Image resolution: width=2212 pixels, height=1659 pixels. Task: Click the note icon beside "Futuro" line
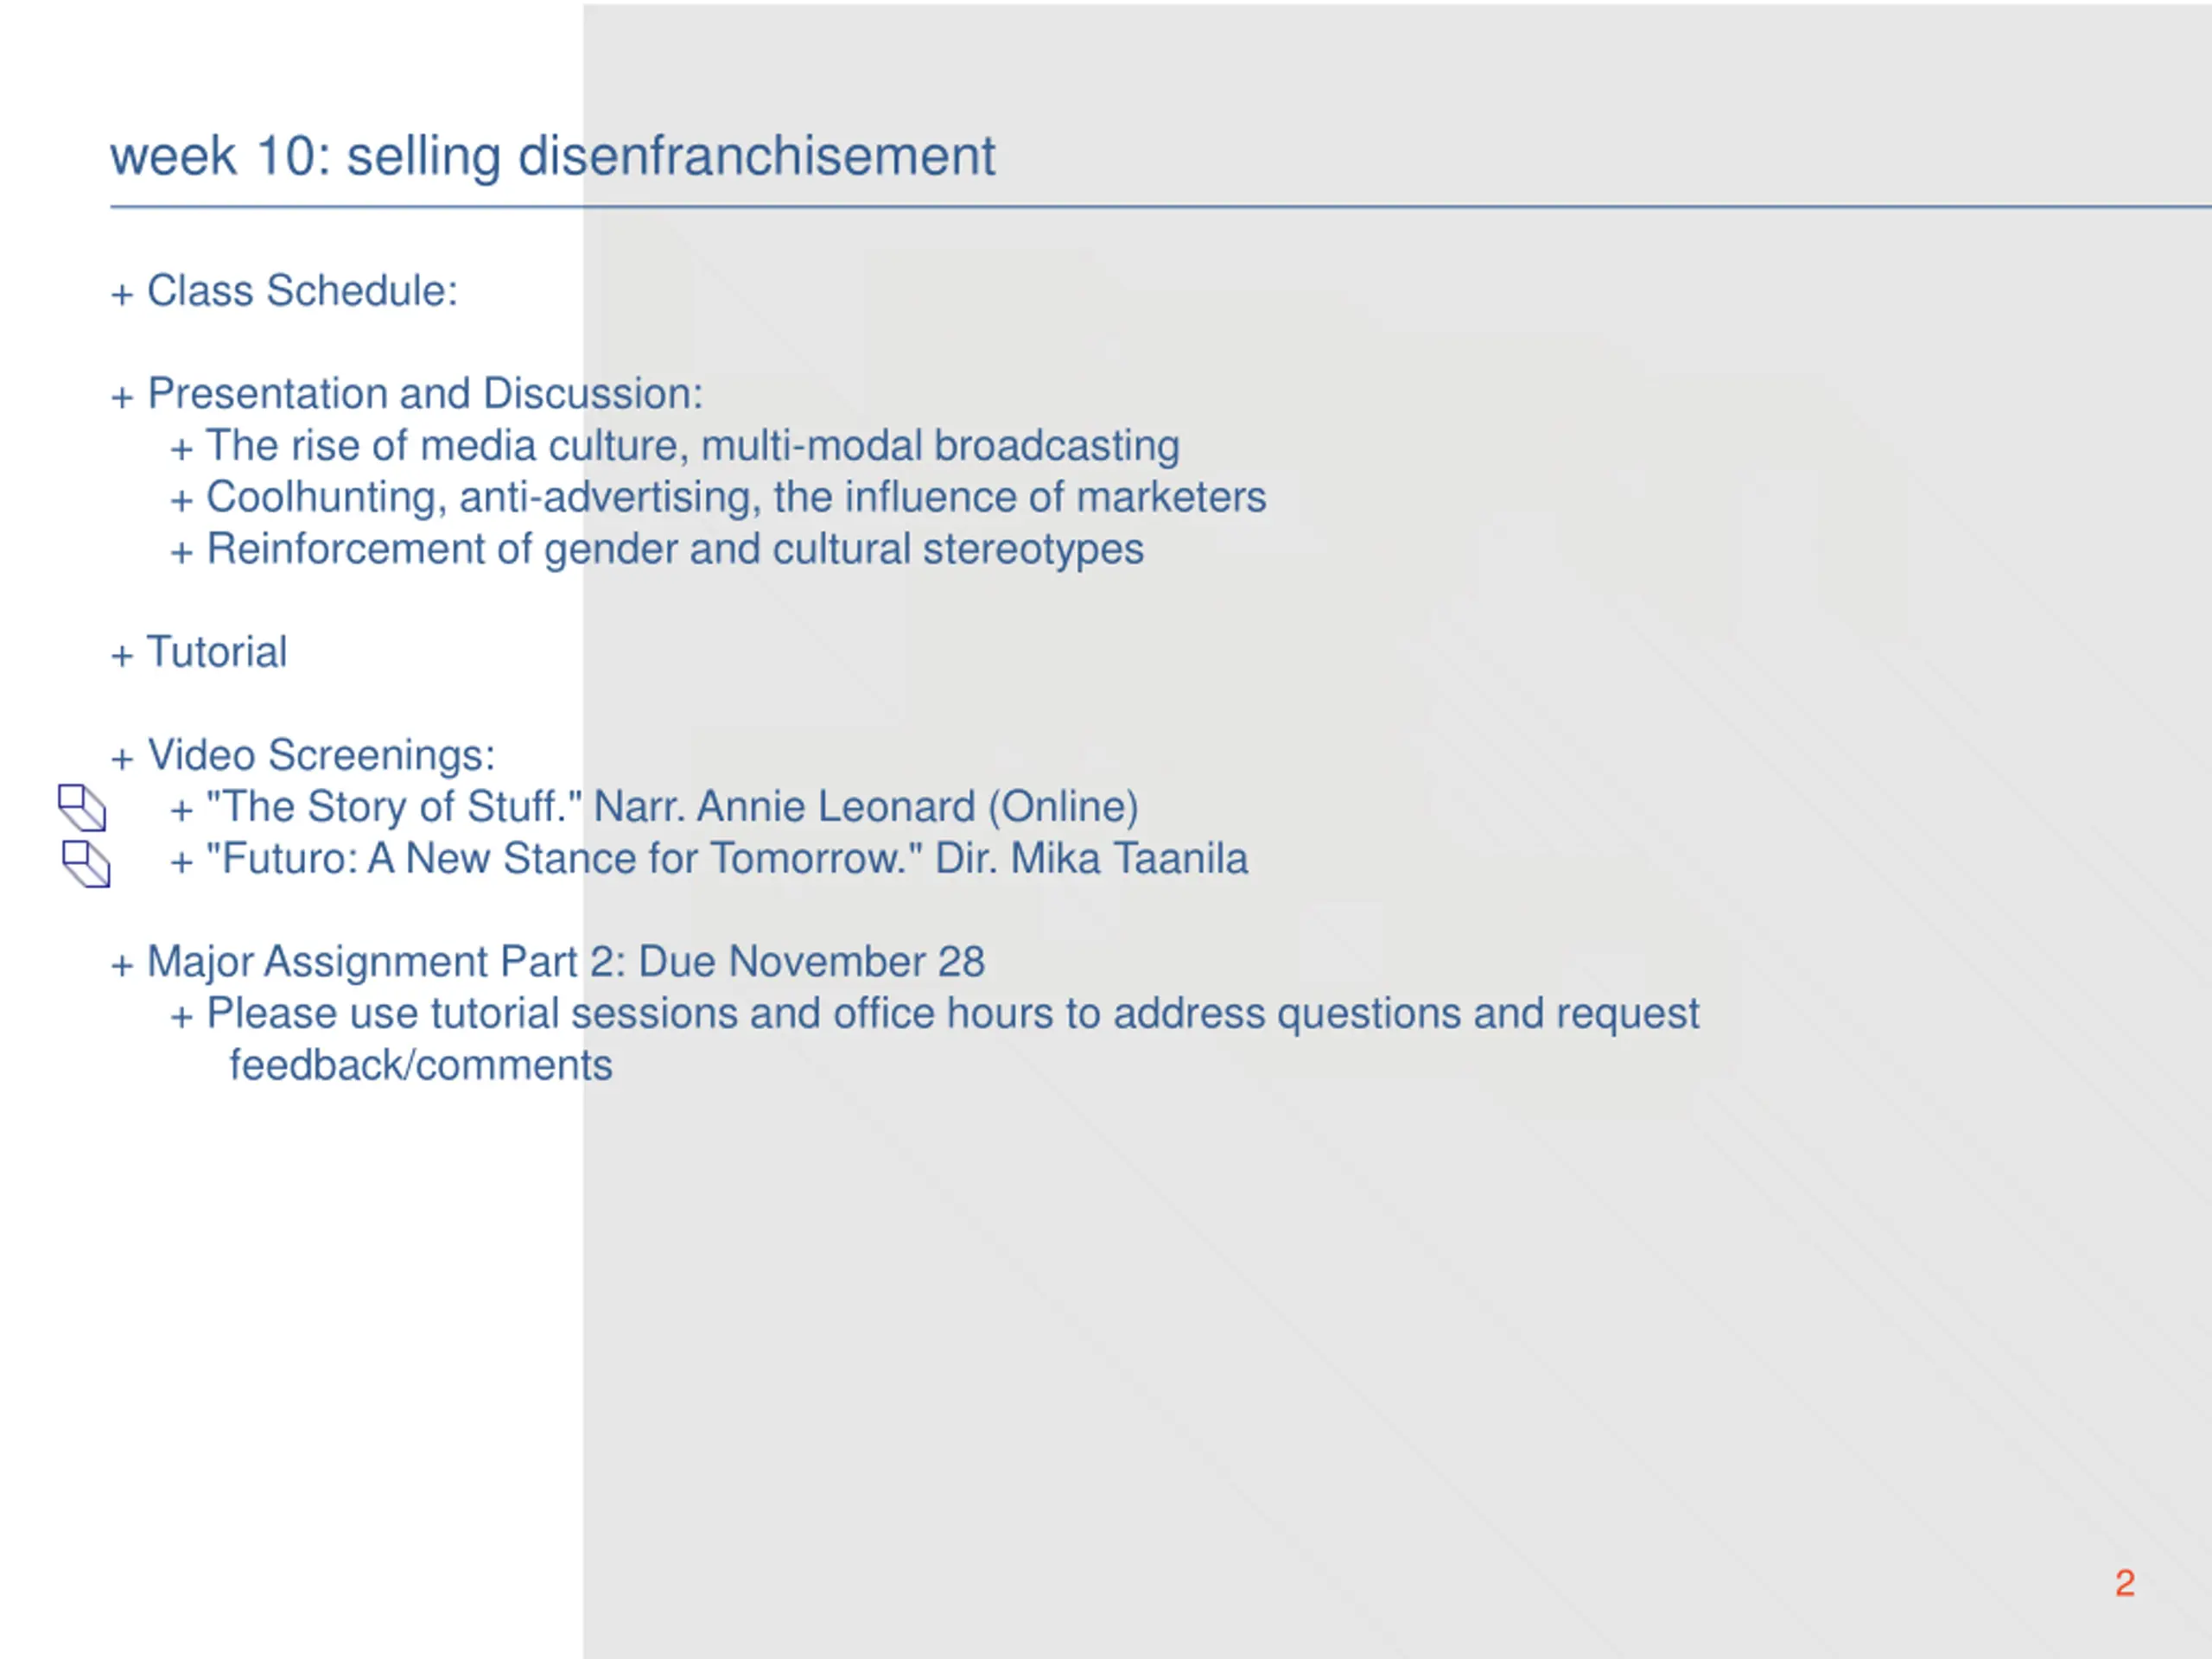[86, 864]
